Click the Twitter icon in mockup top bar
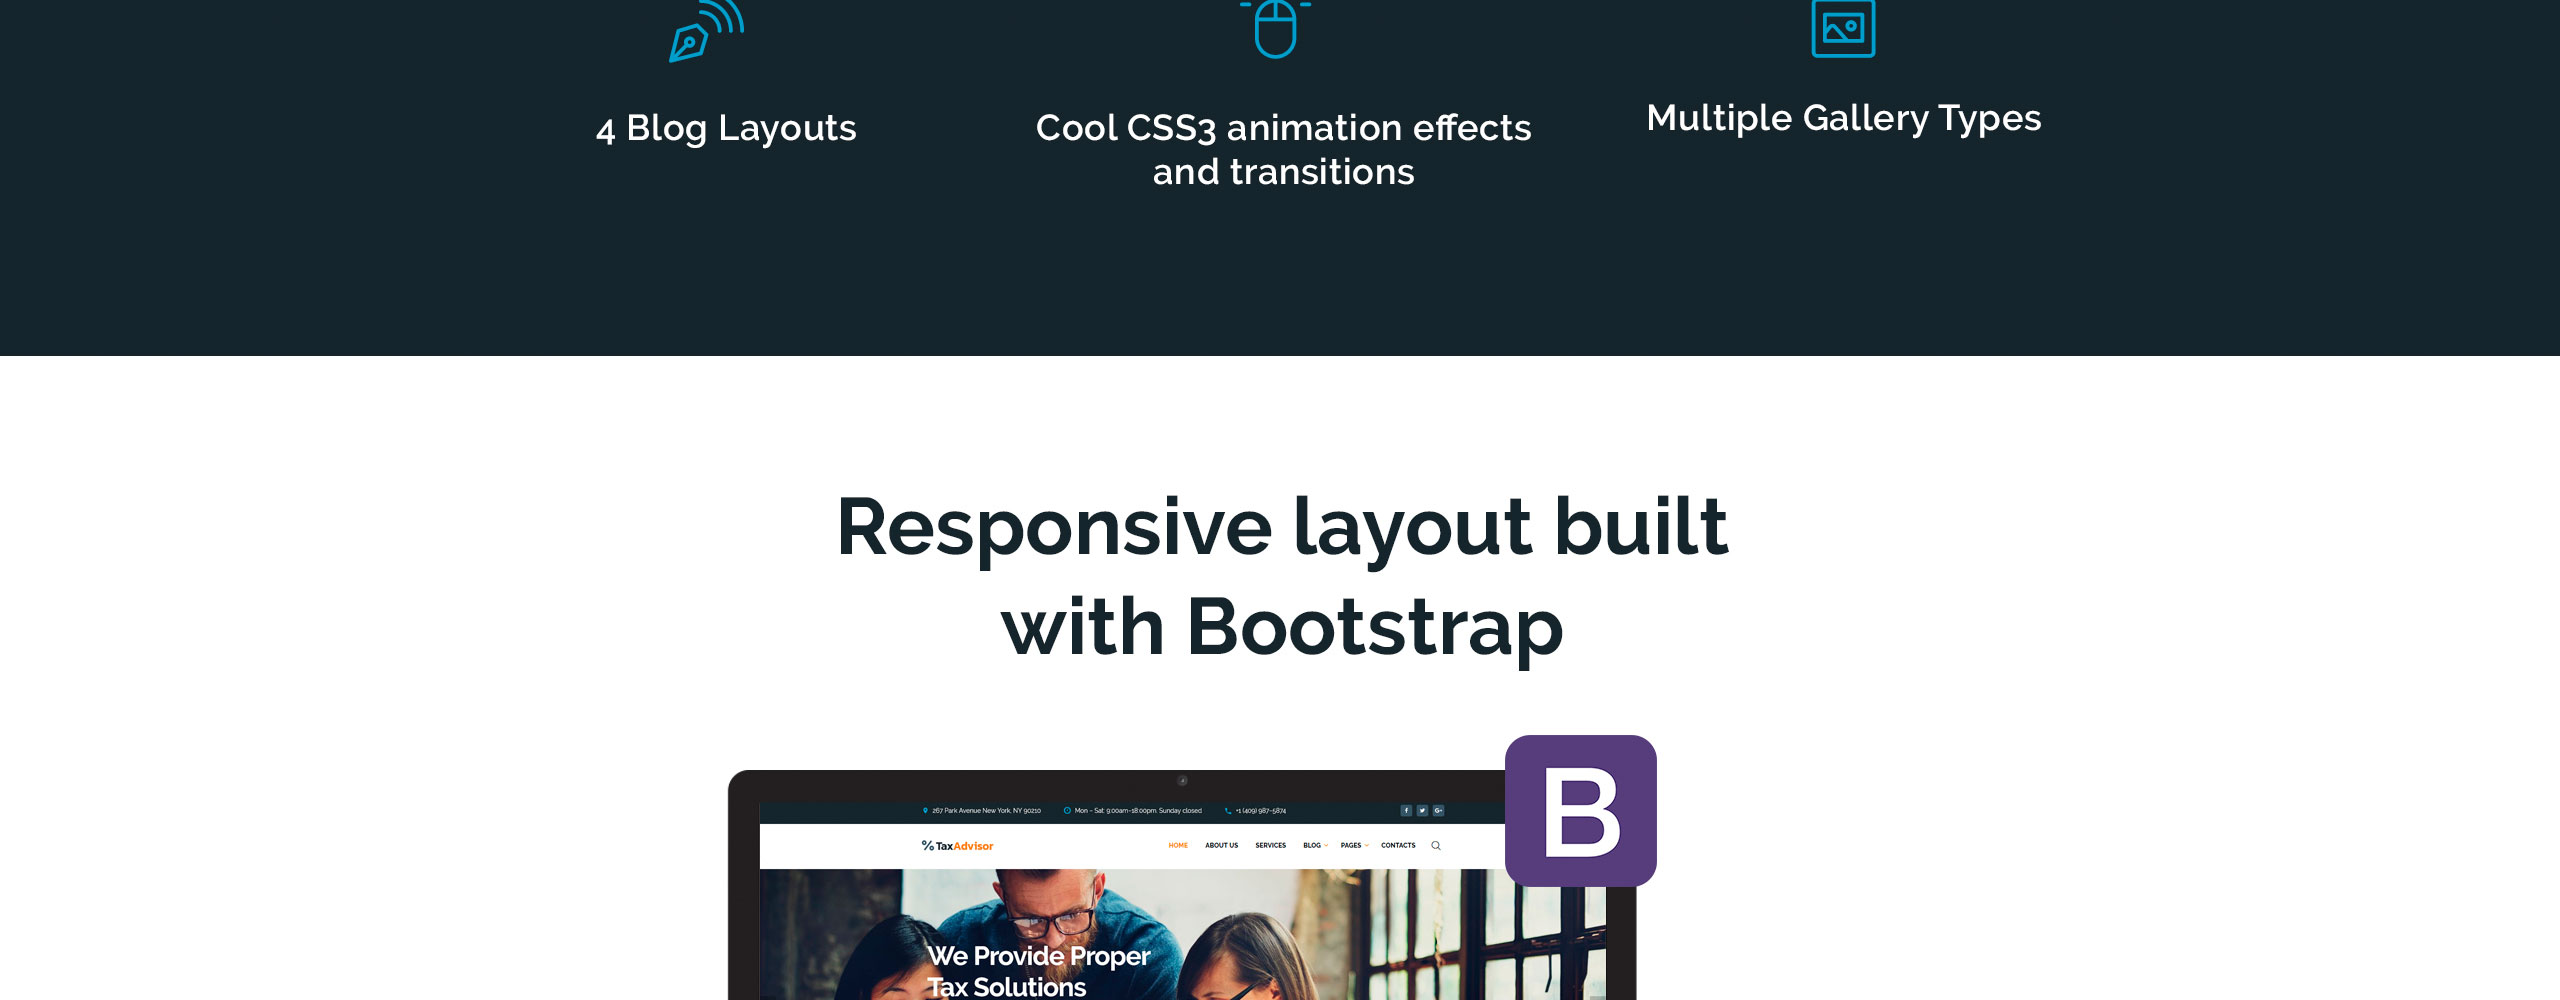Viewport: 2560px width, 1000px height. 1422,811
